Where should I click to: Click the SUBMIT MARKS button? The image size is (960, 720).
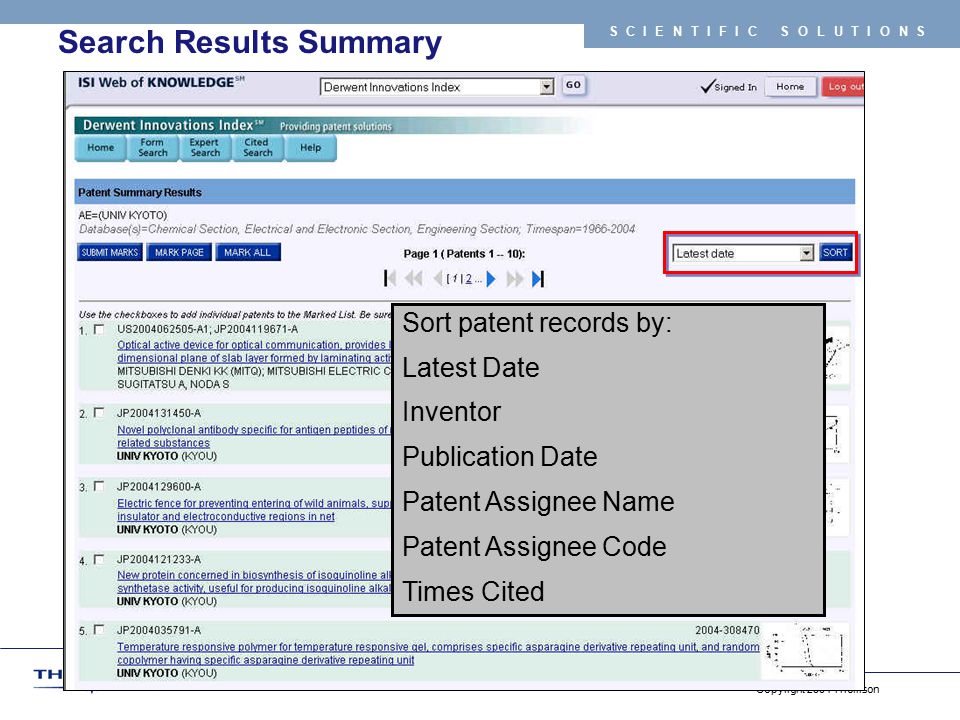click(110, 252)
